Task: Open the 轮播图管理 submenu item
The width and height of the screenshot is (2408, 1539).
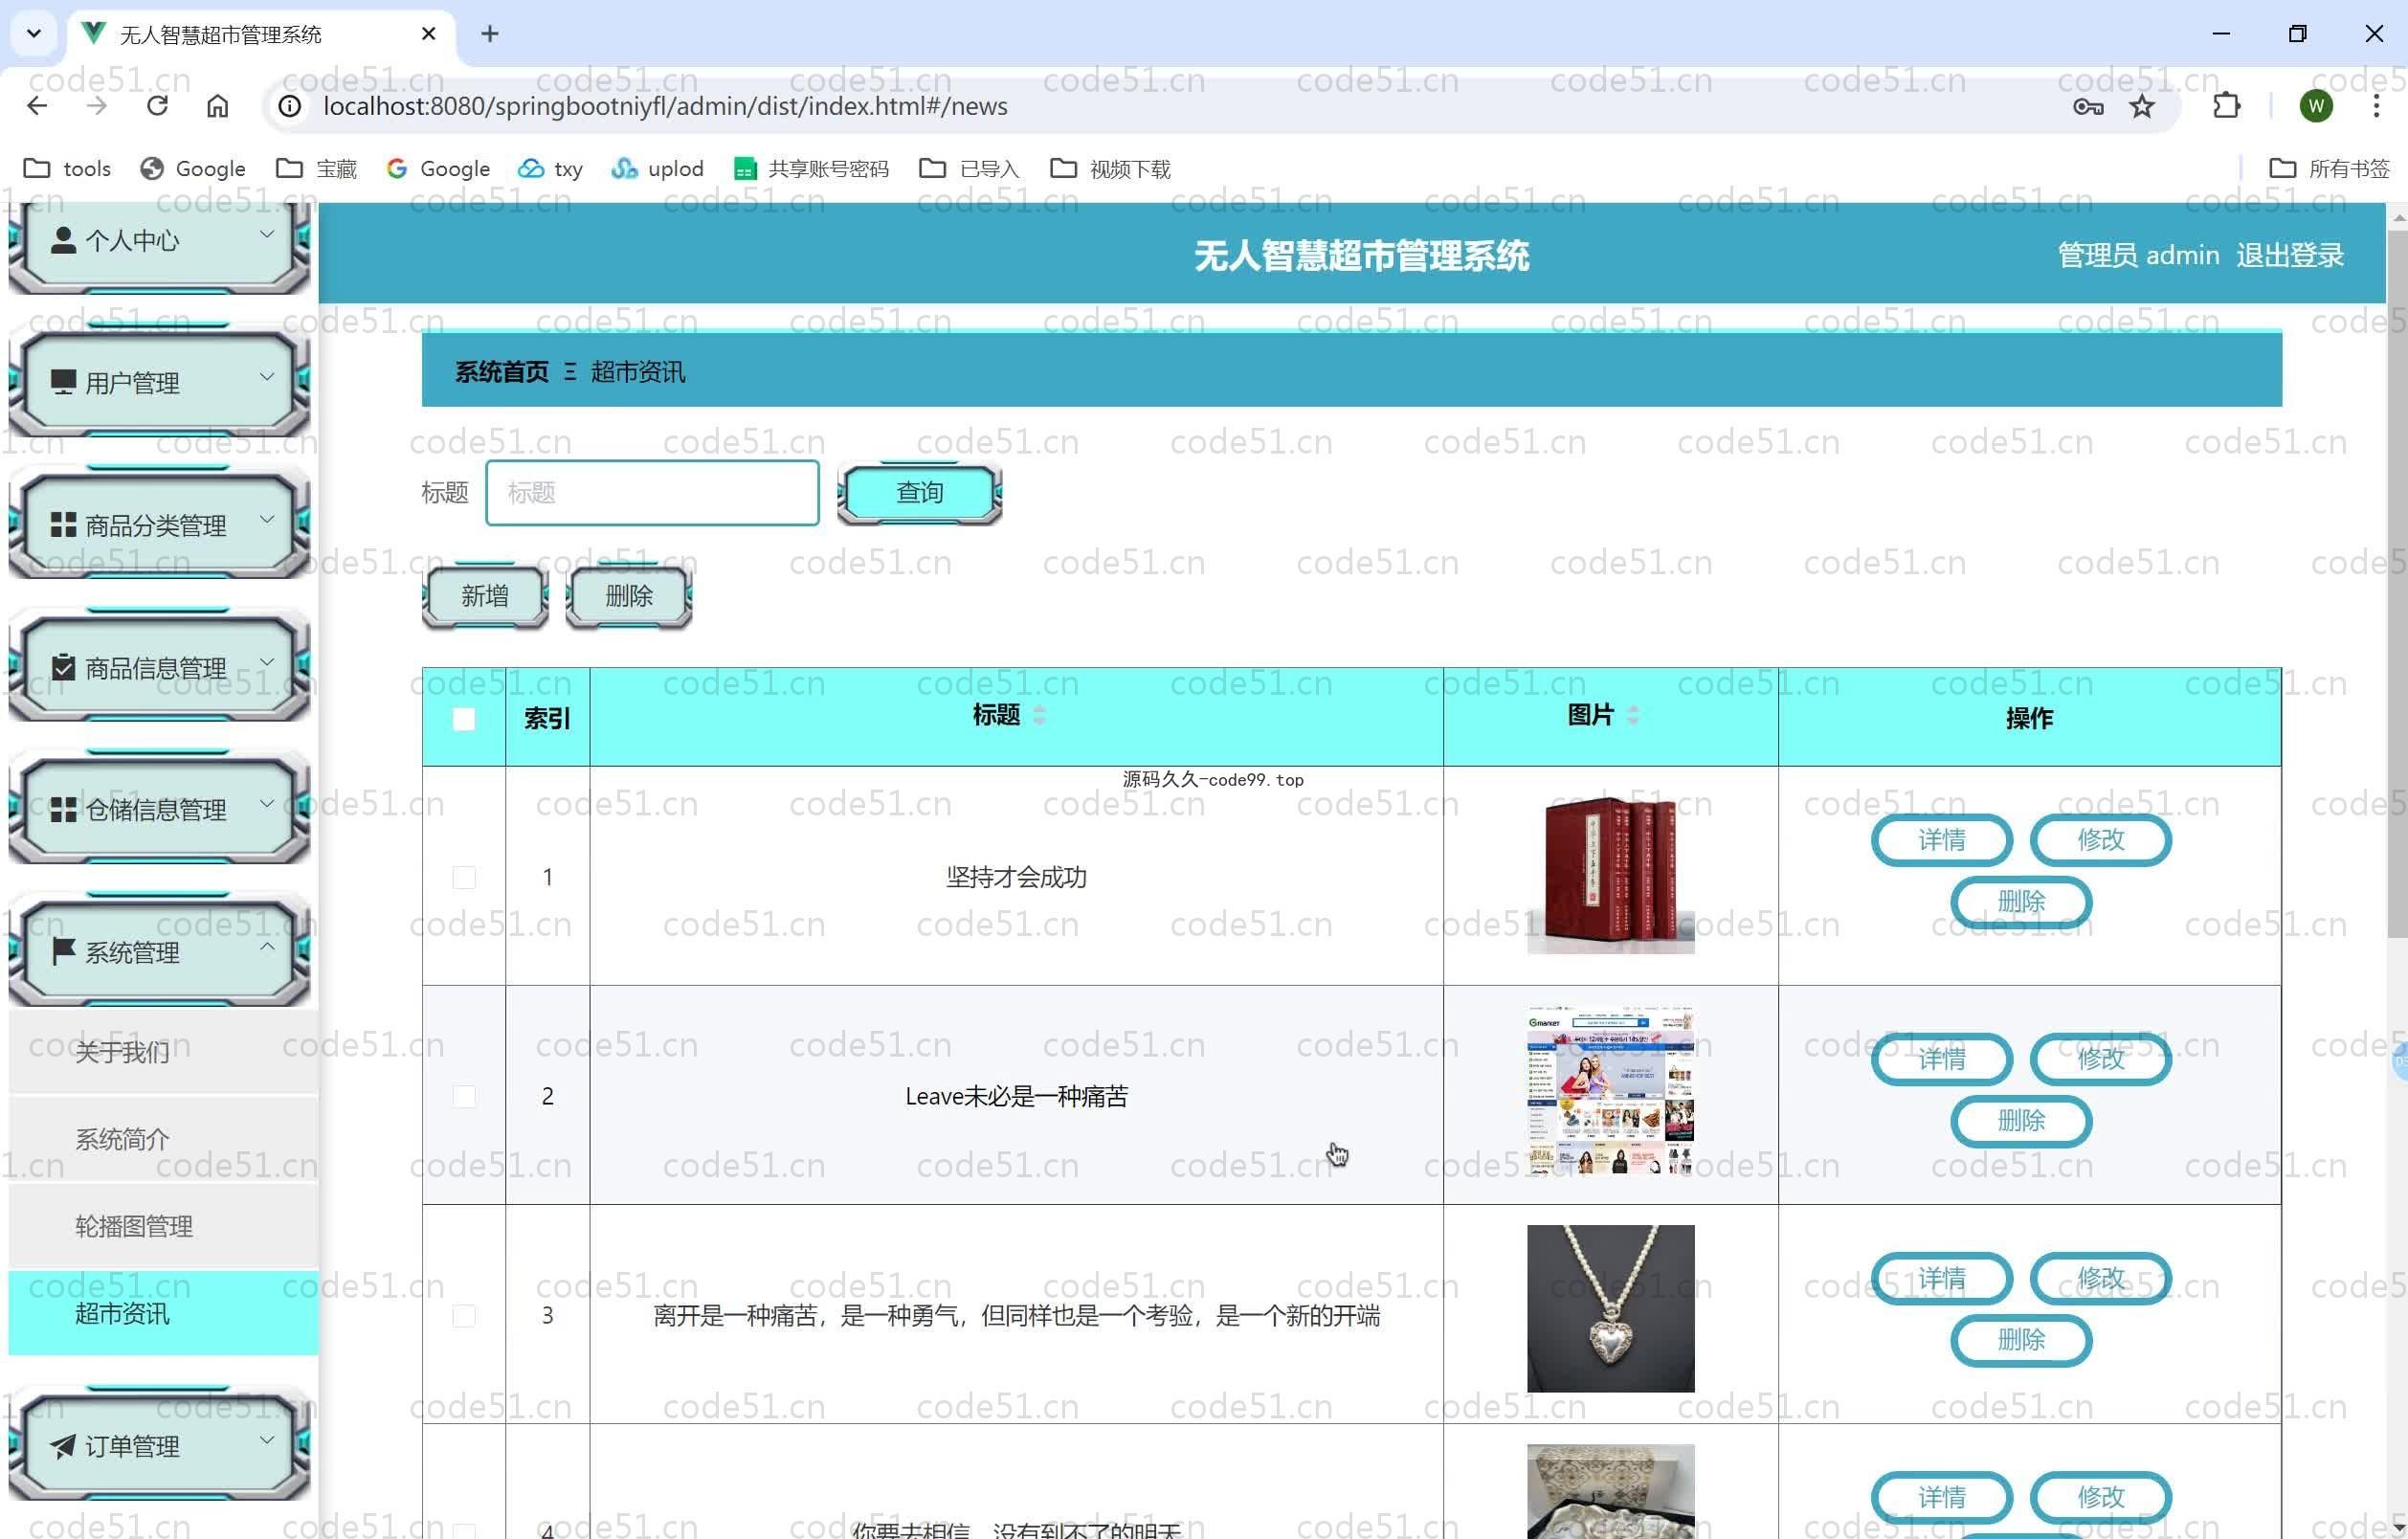Action: pyautogui.click(x=163, y=1226)
